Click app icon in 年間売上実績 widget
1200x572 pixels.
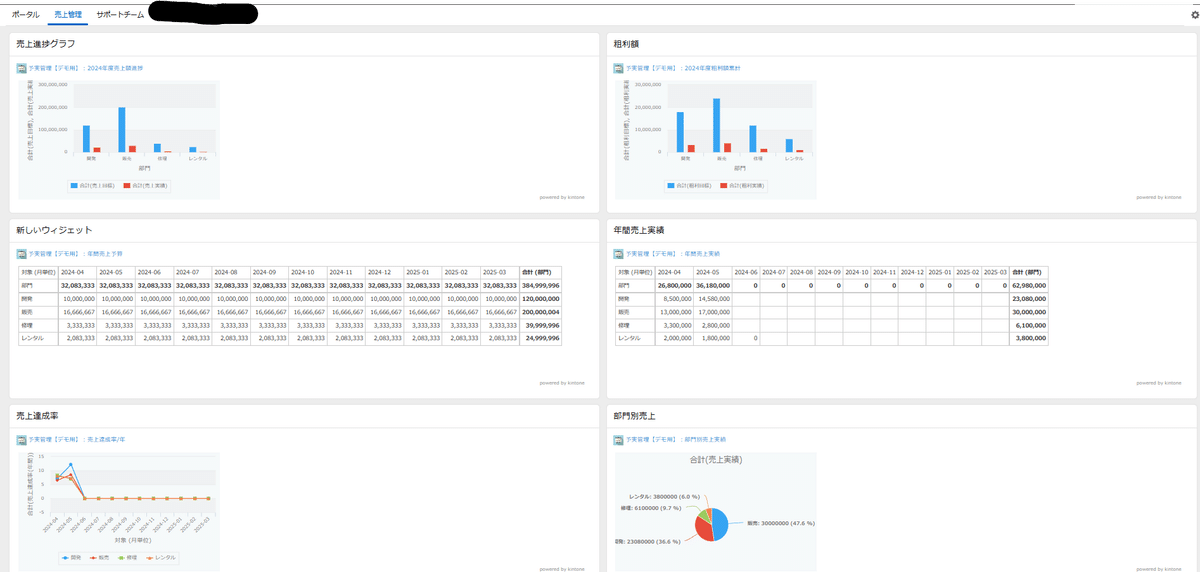click(x=619, y=254)
